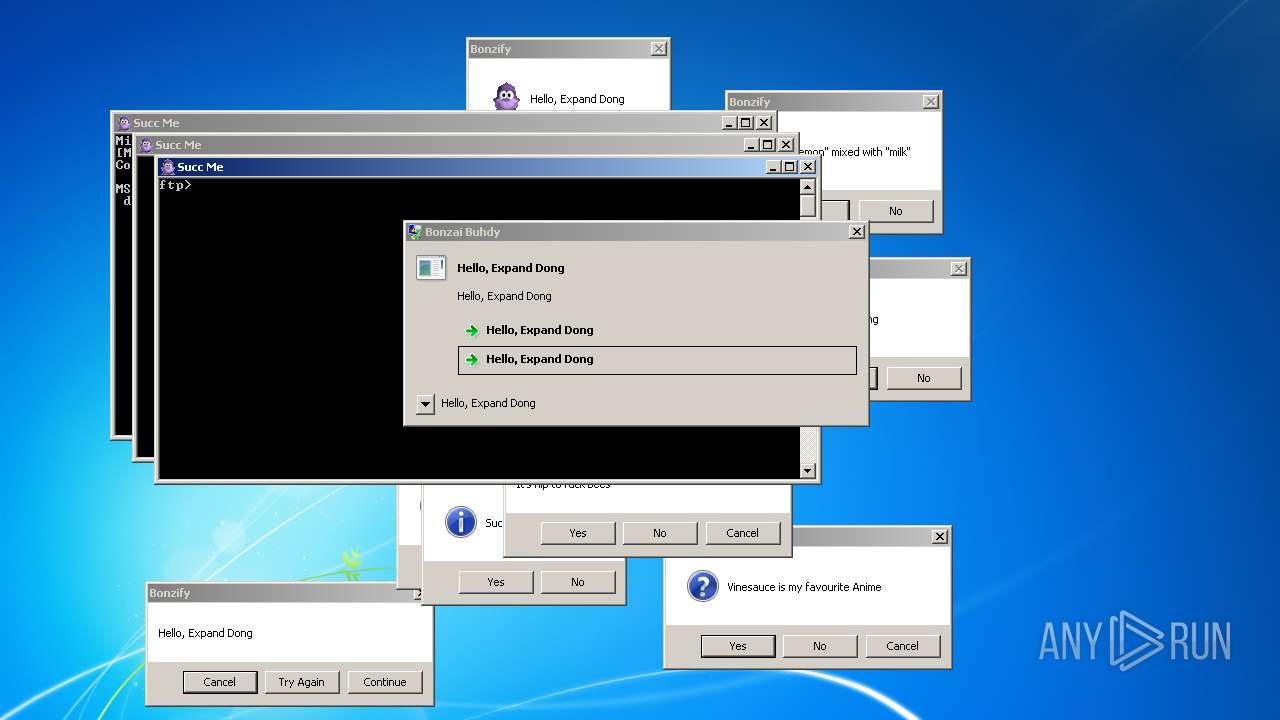The width and height of the screenshot is (1280, 720).
Task: Click Yes in the bees message dialog
Action: point(578,533)
